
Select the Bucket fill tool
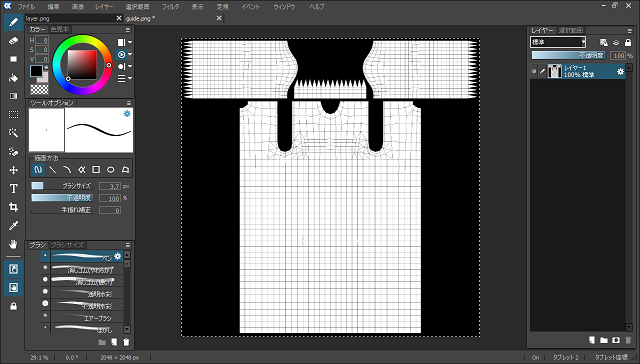13,78
